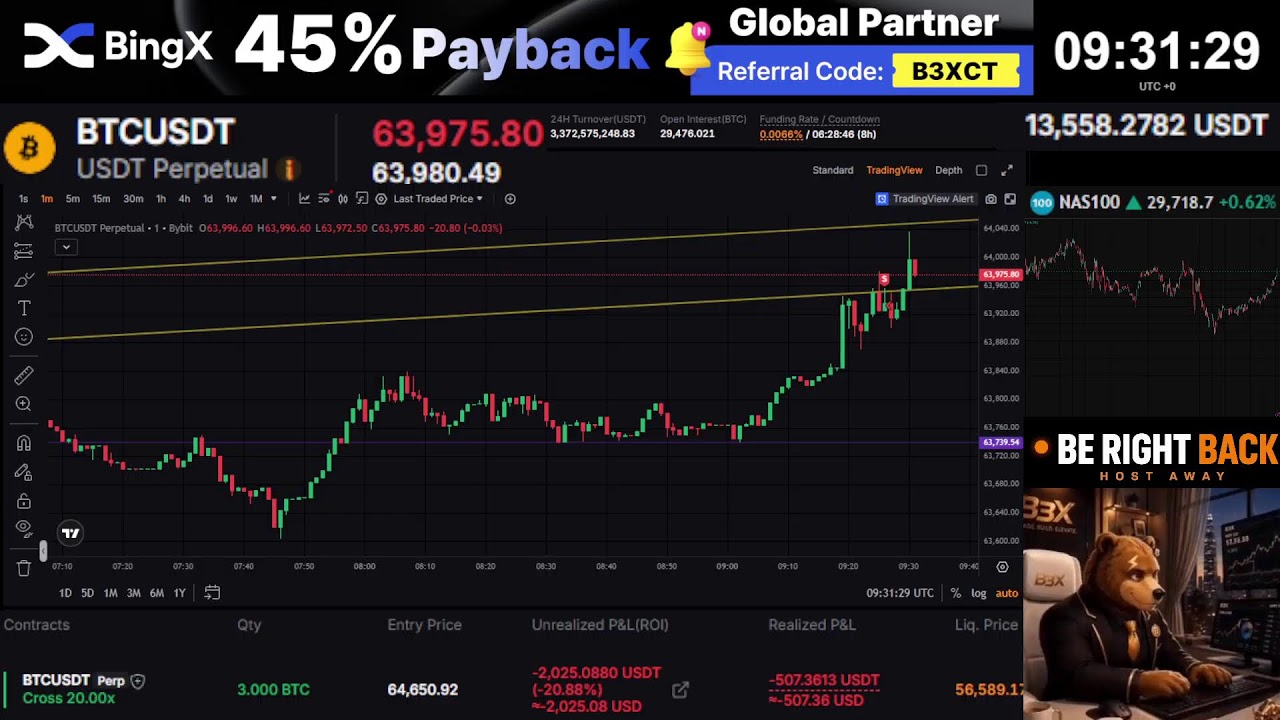
Task: Click the TradingView Alert button
Action: pyautogui.click(x=925, y=199)
